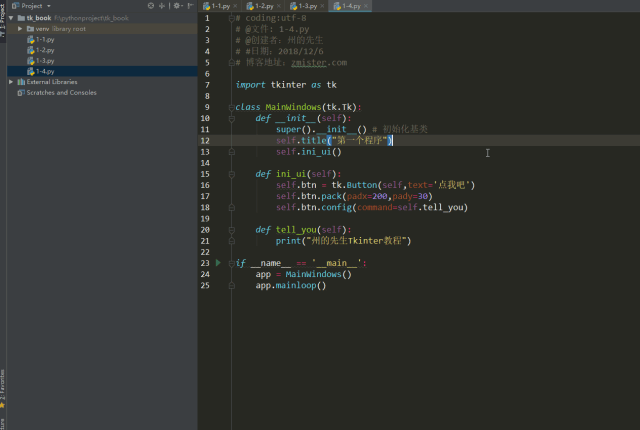
Task: Click line number 16 in the gutter
Action: pos(205,185)
